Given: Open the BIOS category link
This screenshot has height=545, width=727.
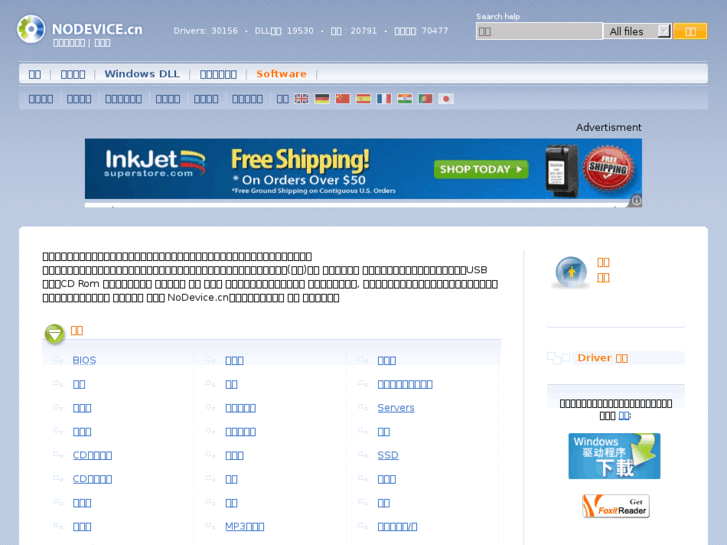Looking at the screenshot, I should pyautogui.click(x=84, y=360).
